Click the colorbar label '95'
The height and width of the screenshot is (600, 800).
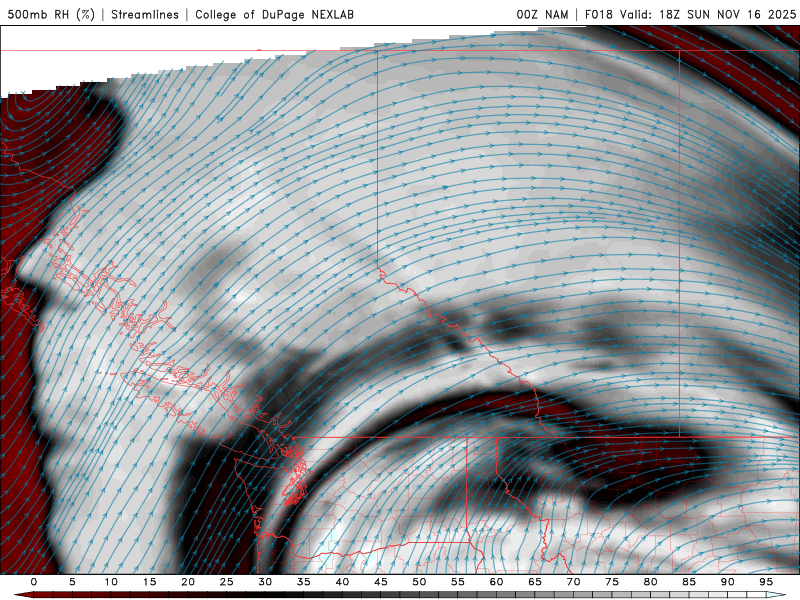tap(765, 582)
